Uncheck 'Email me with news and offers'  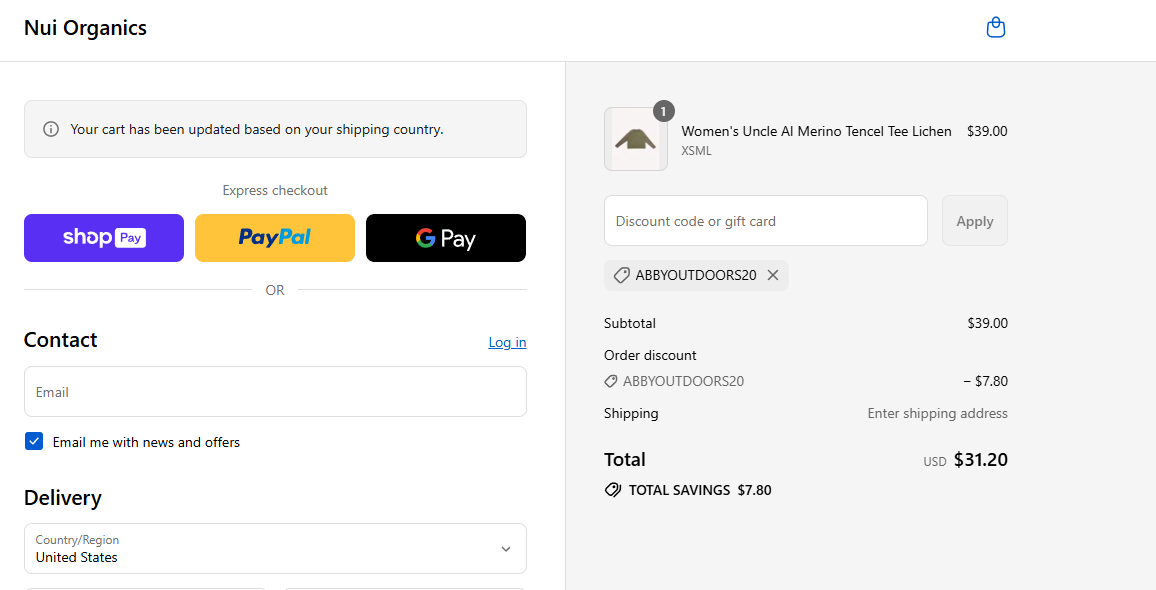(33, 441)
